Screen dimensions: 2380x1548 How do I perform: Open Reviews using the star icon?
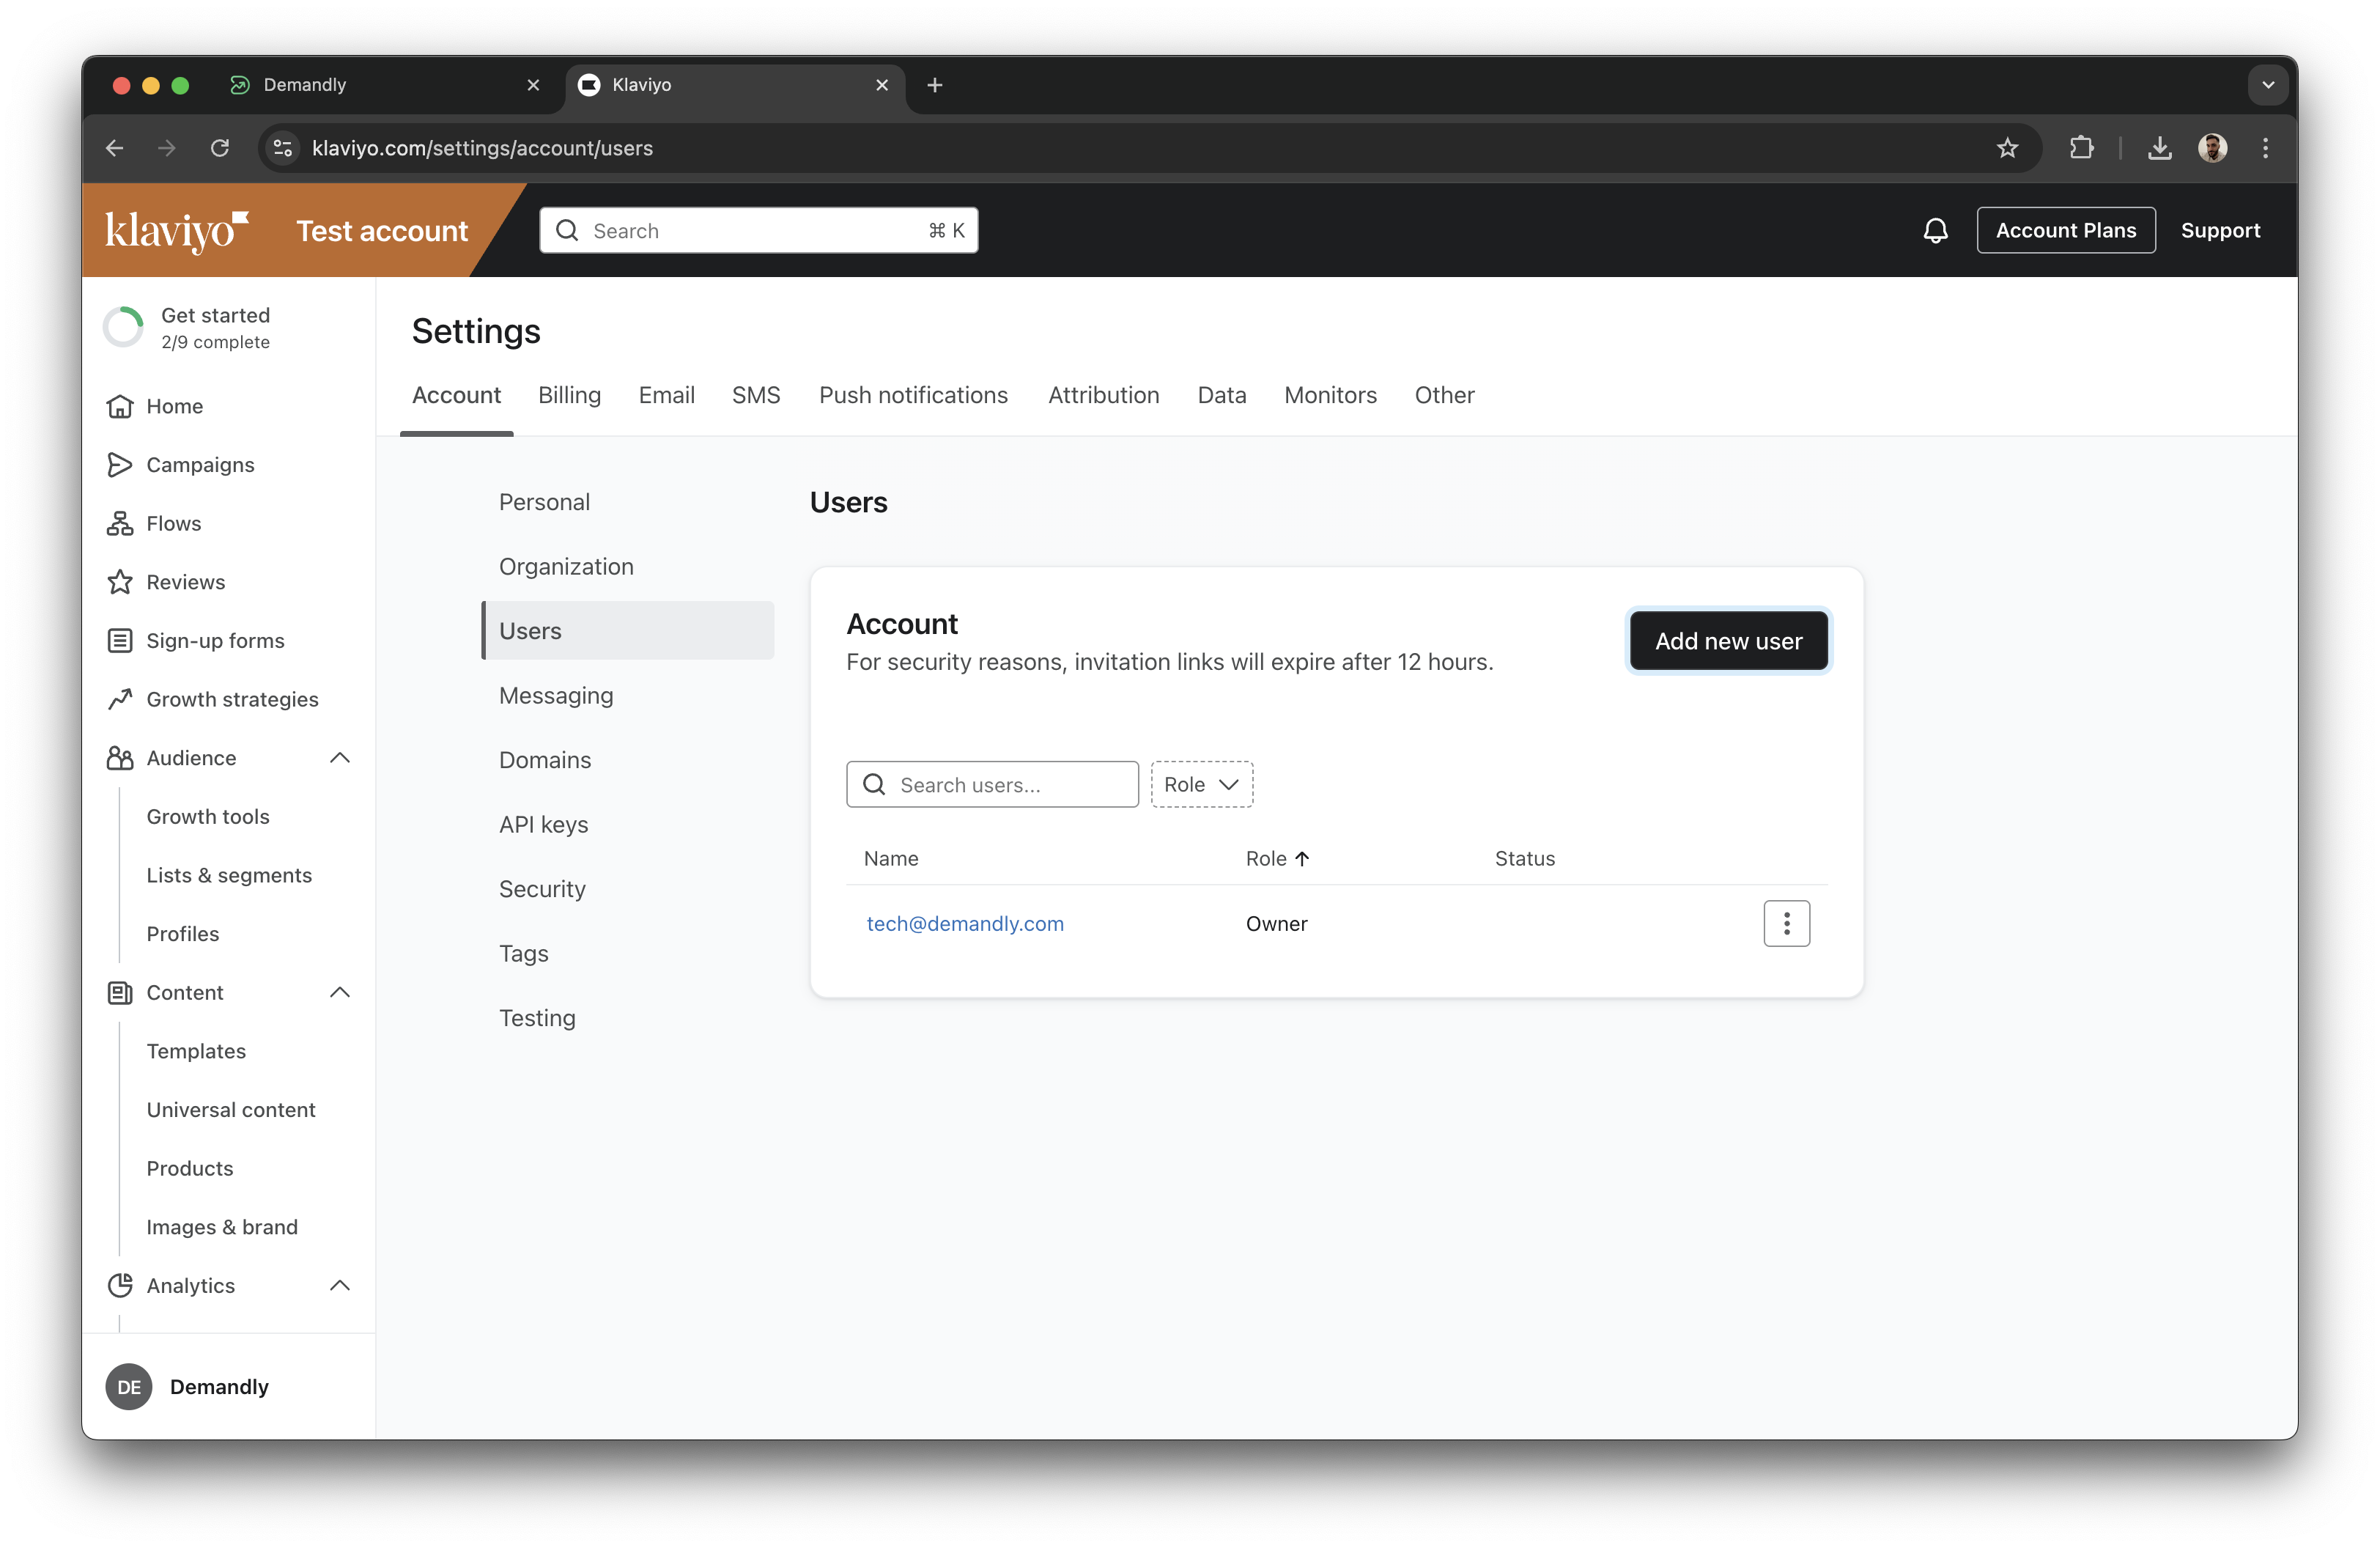(x=120, y=581)
